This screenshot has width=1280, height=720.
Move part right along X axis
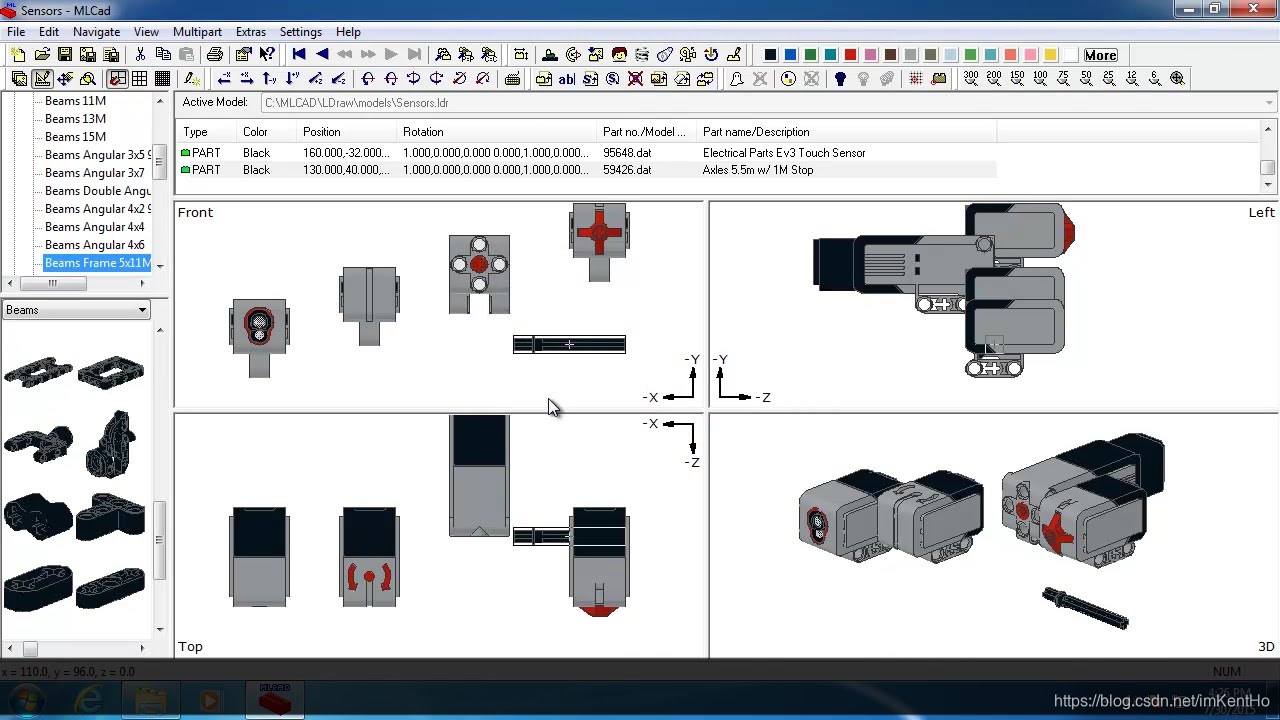247,79
